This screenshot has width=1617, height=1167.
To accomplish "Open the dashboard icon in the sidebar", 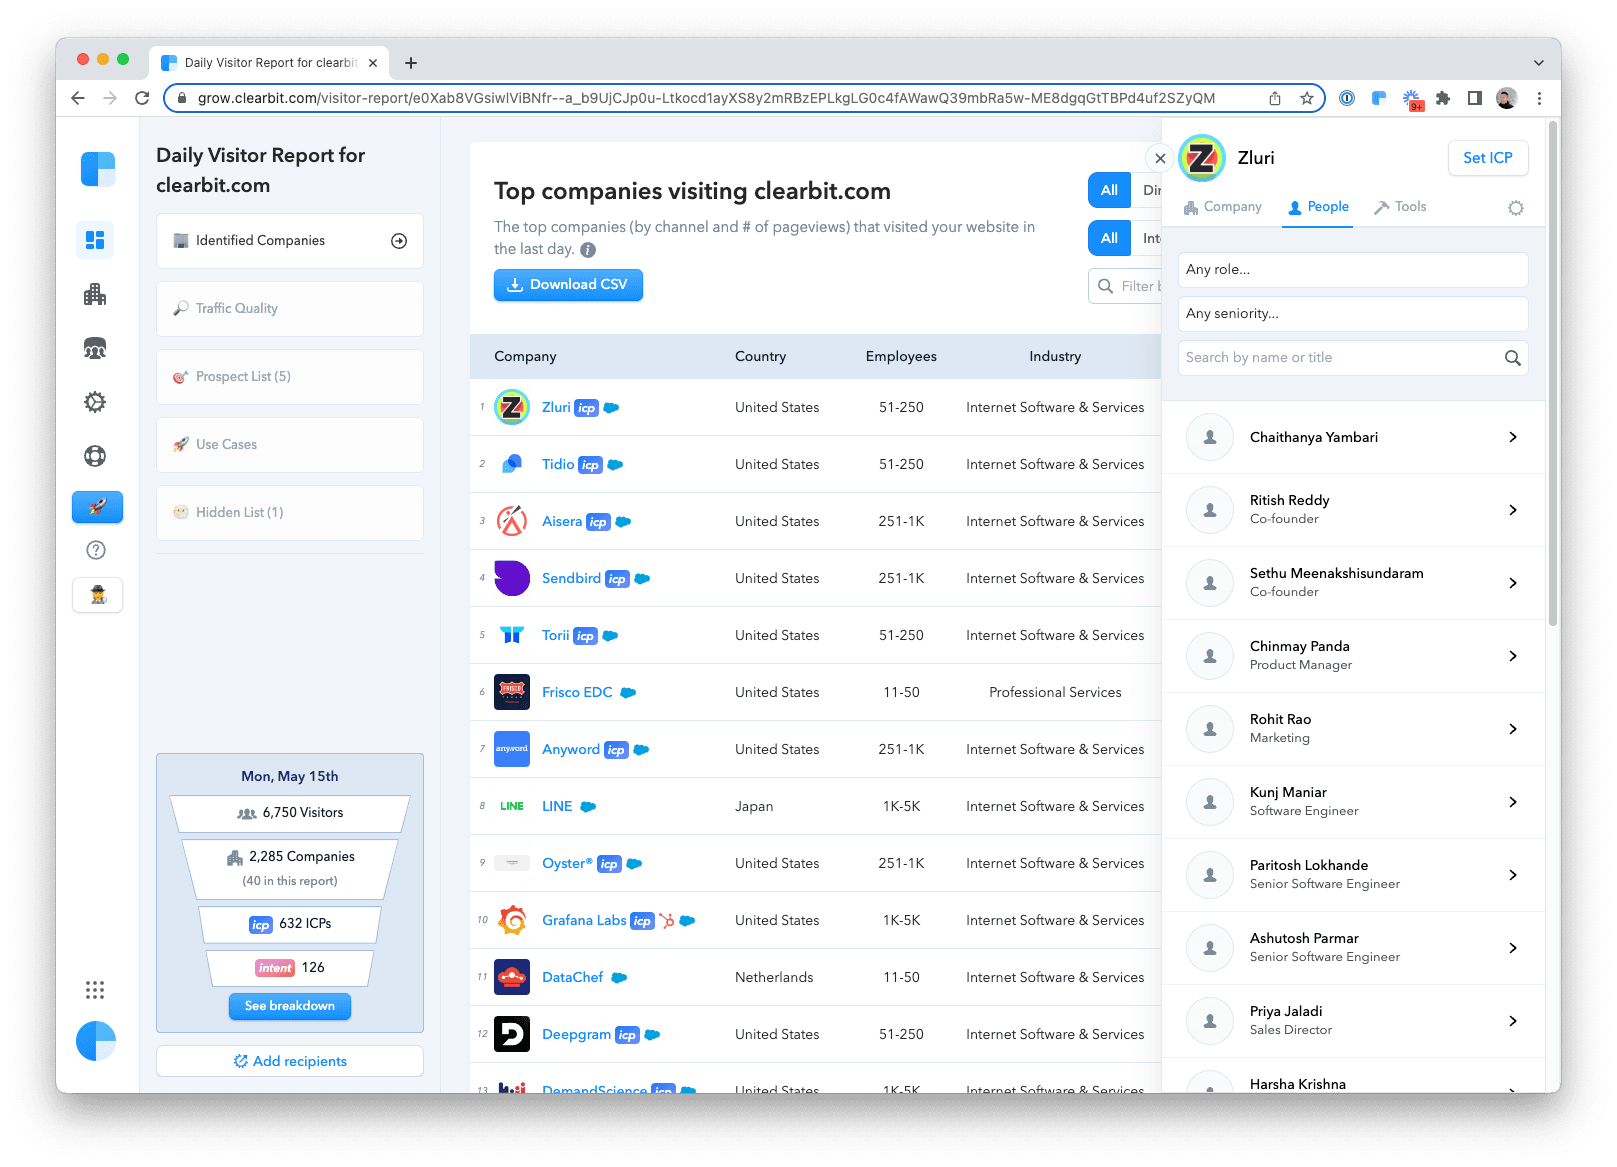I will pos(95,240).
